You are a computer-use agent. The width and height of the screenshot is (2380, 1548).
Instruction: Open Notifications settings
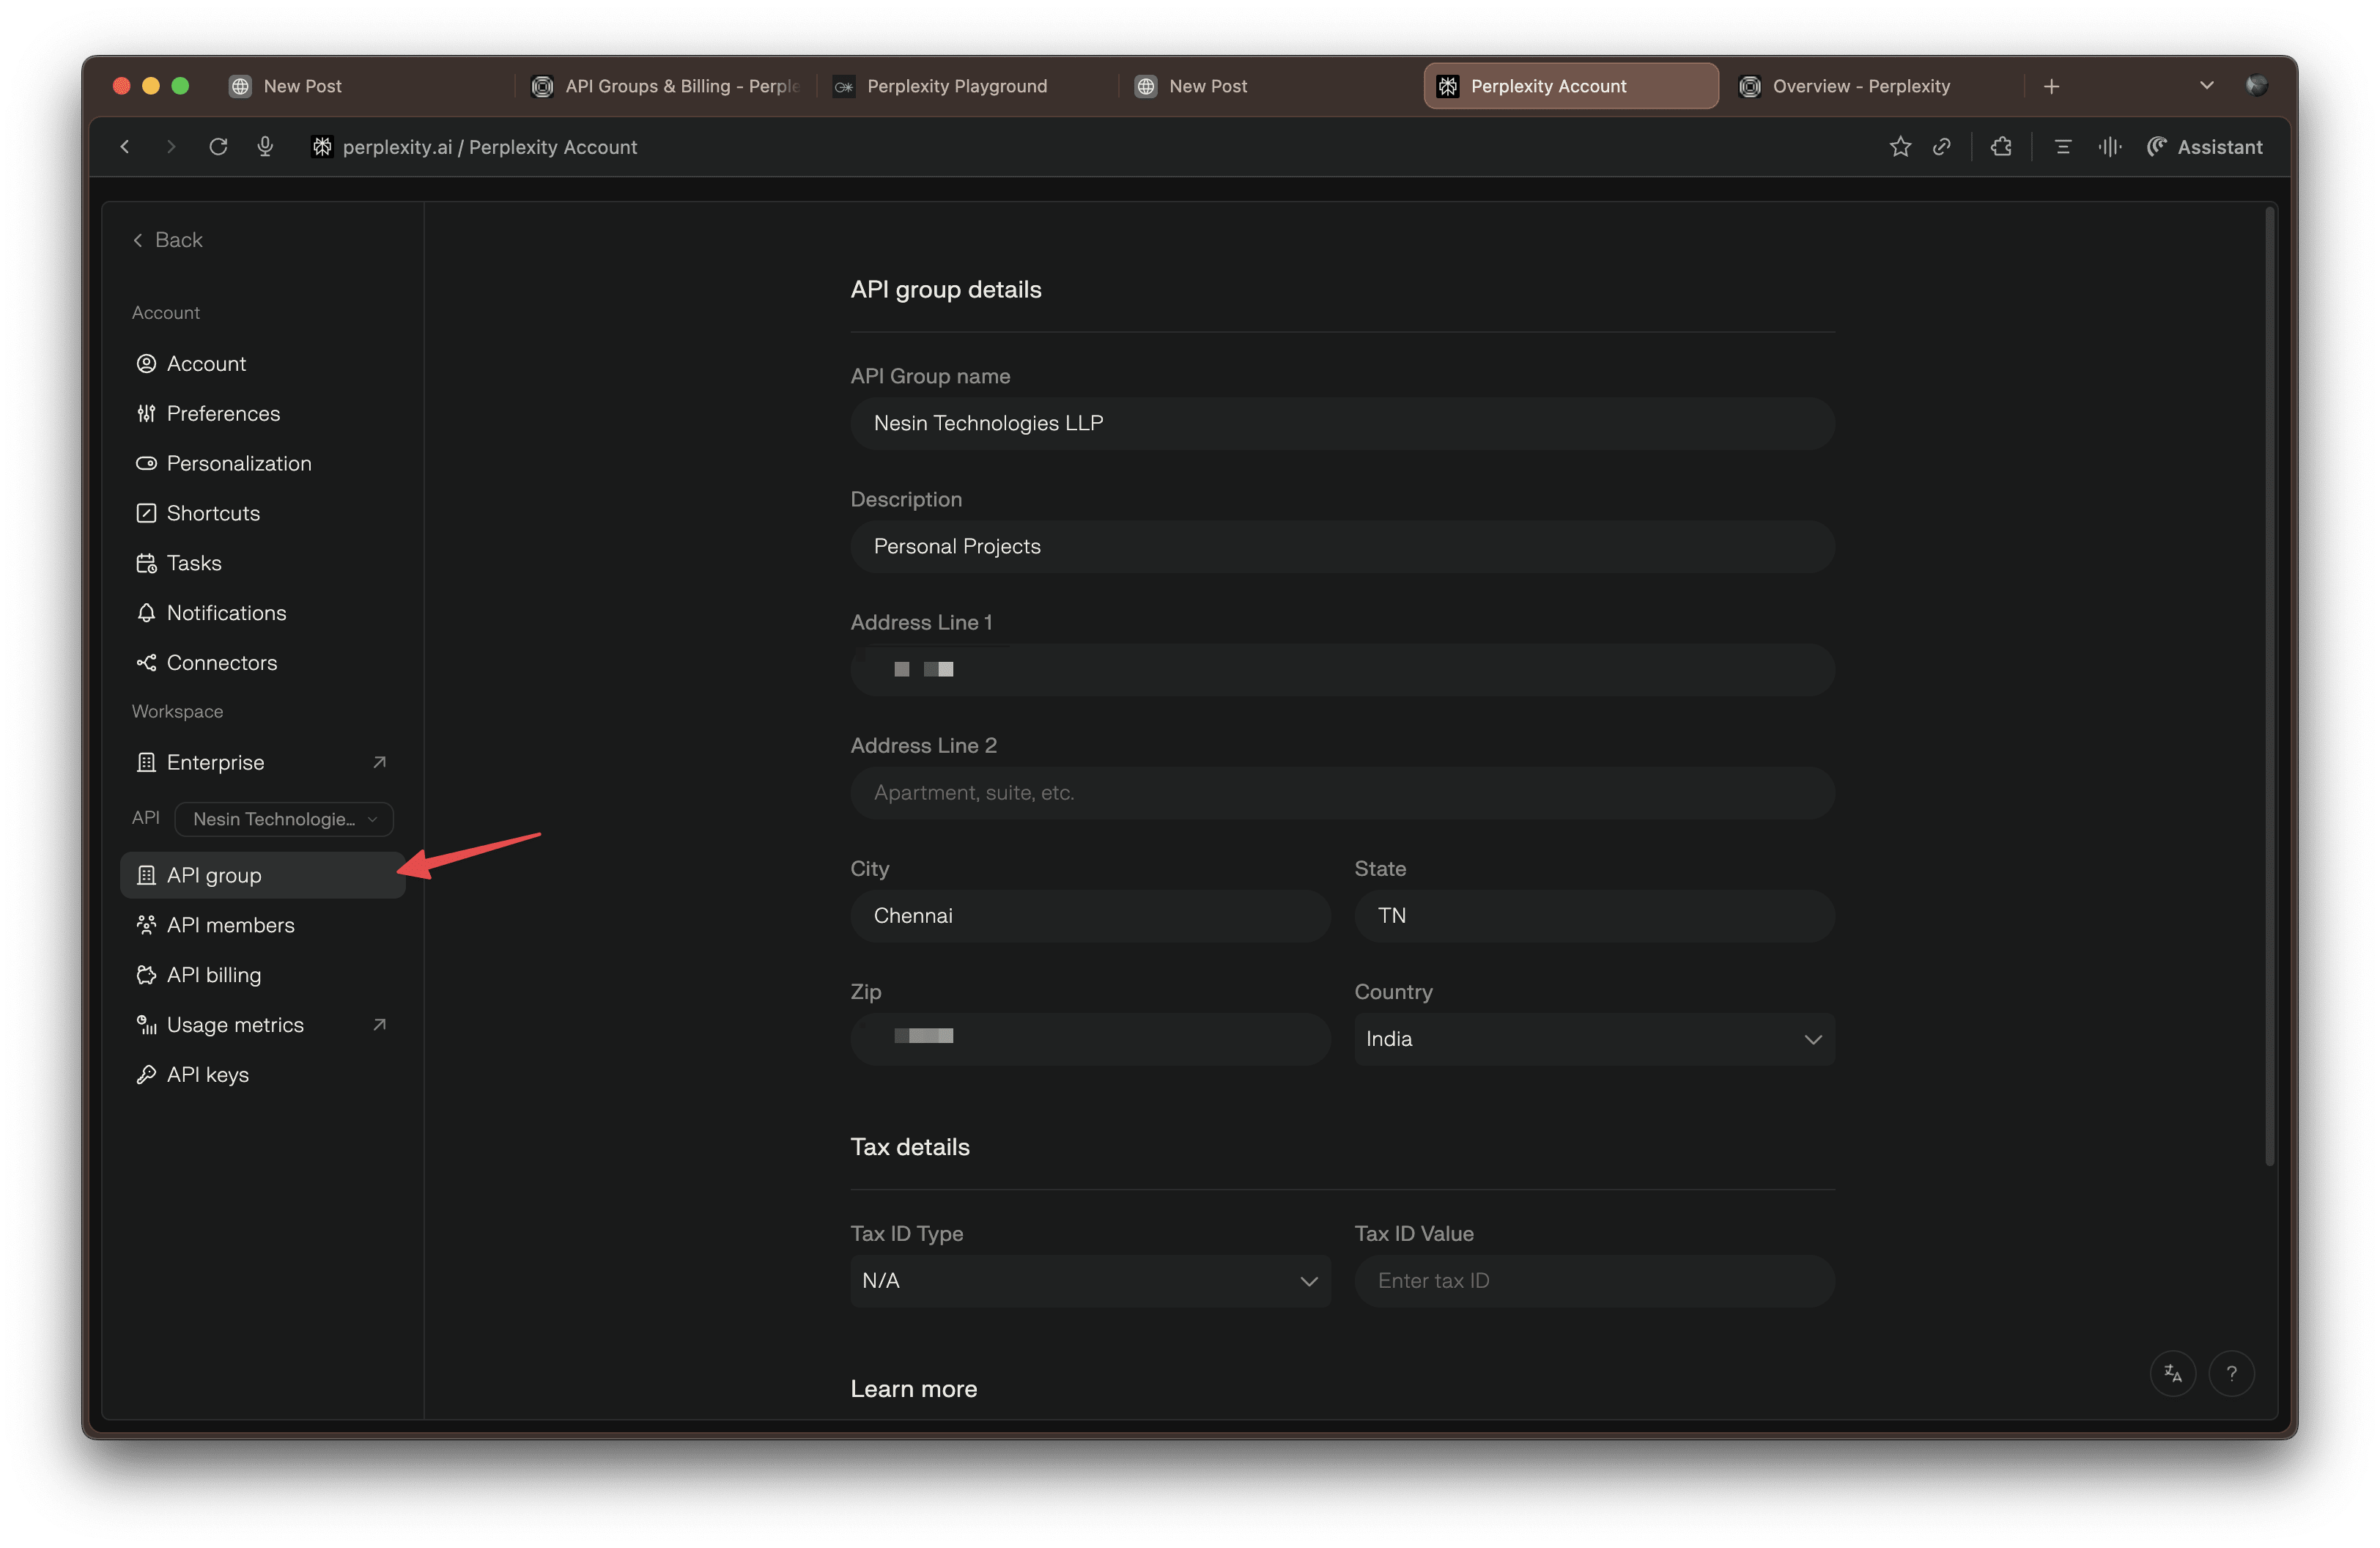(262, 613)
